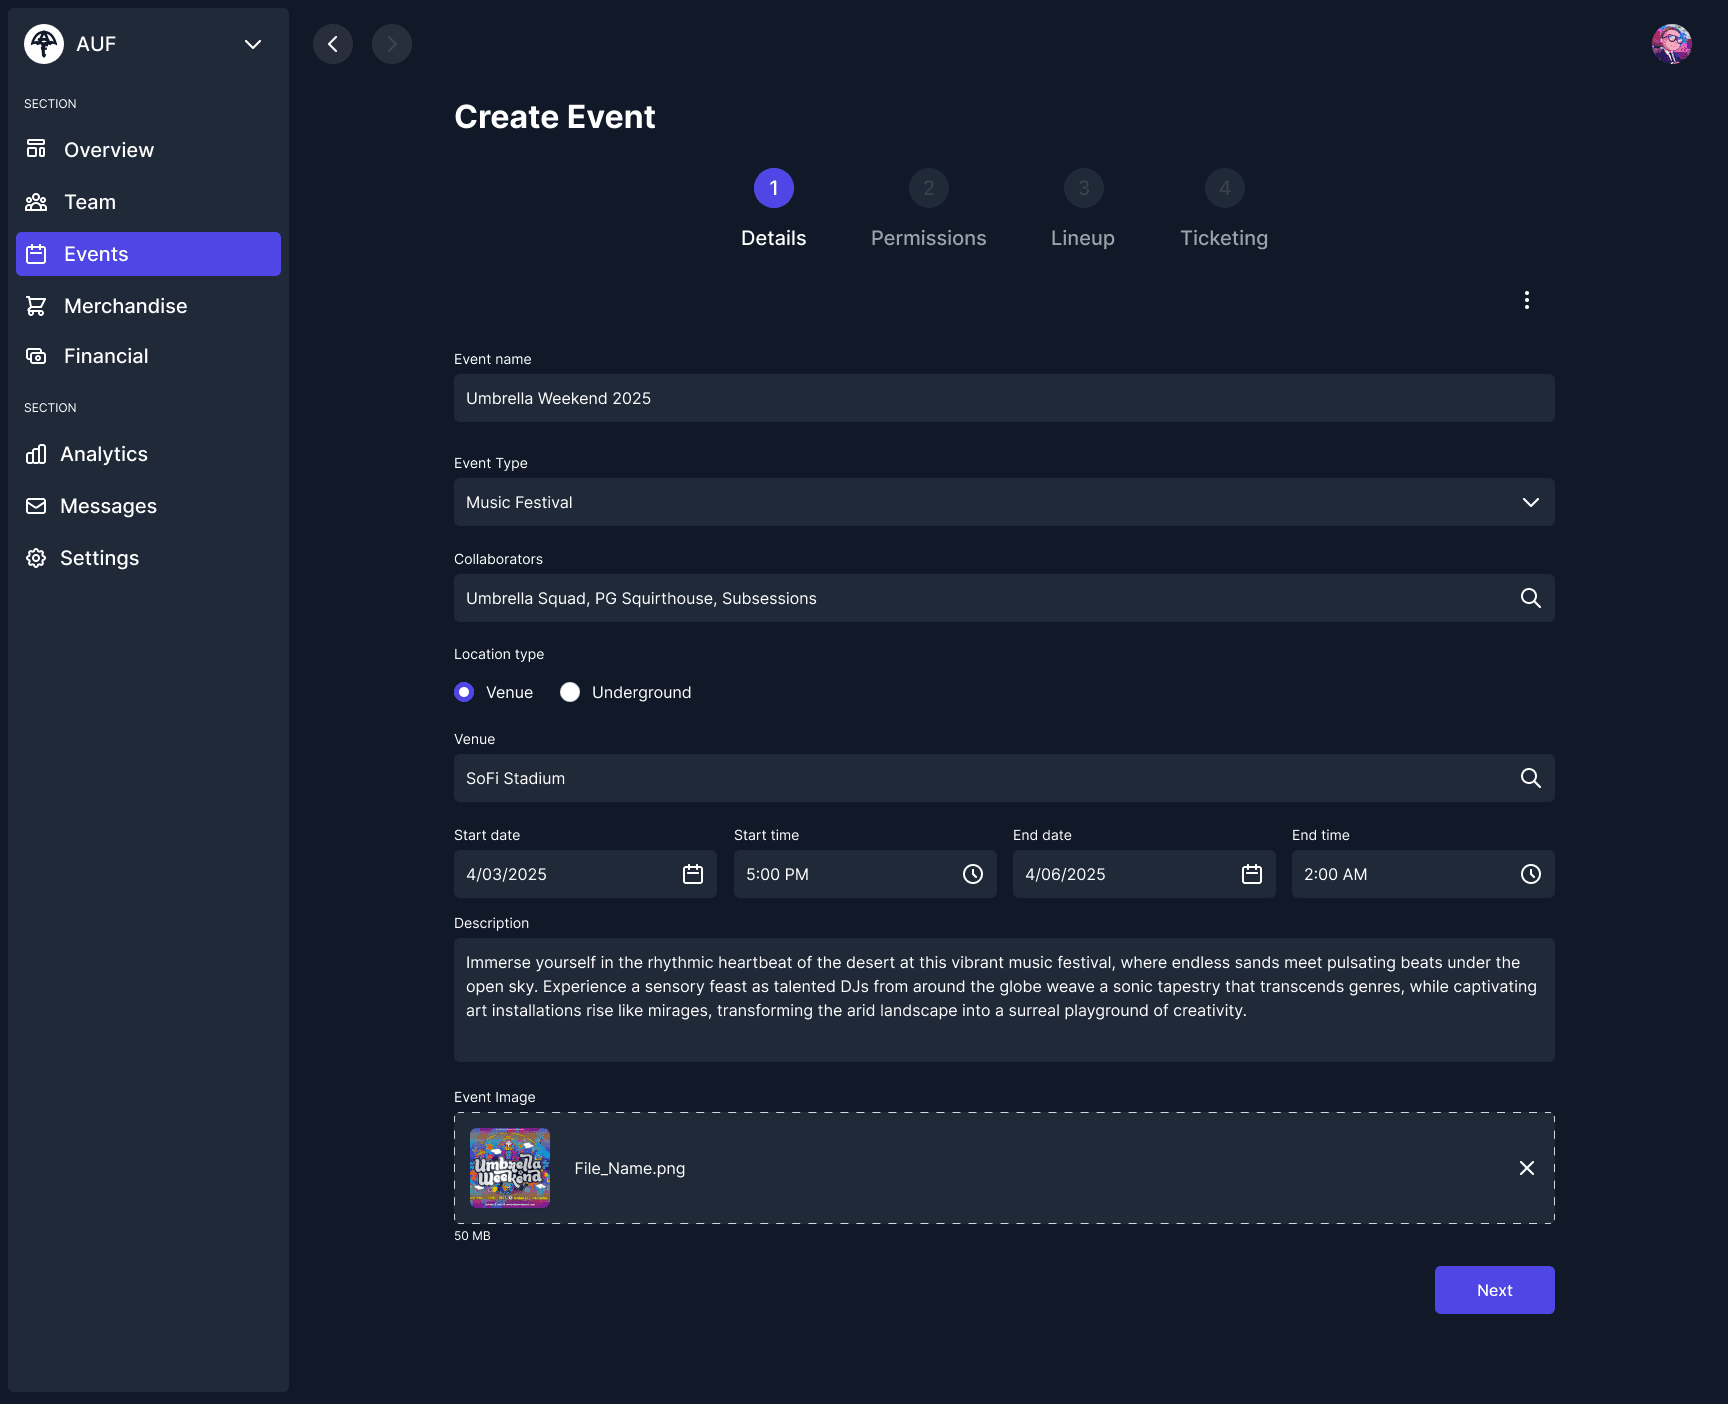This screenshot has width=1728, height=1404.
Task: Remove the uploaded File_Name.png image
Action: (x=1526, y=1168)
